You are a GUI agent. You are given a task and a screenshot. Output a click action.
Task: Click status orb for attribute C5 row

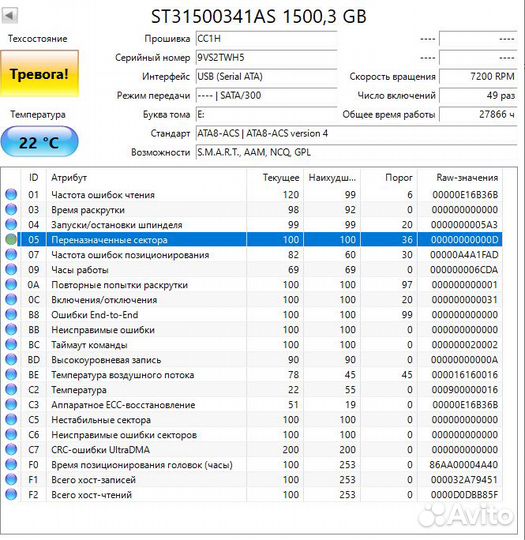(x=11, y=419)
